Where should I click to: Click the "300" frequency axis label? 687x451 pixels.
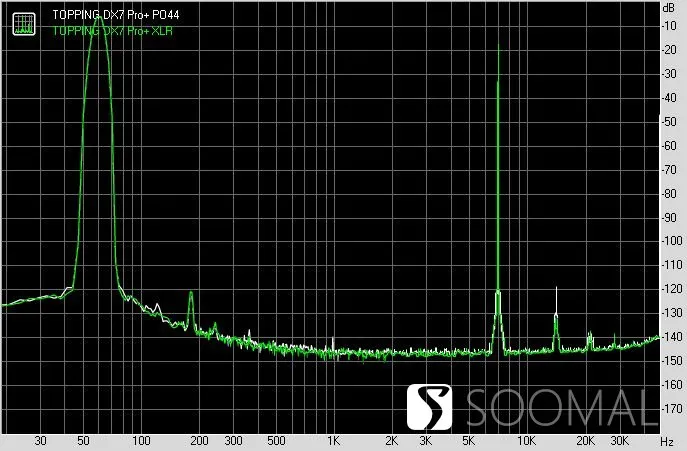pos(234,441)
